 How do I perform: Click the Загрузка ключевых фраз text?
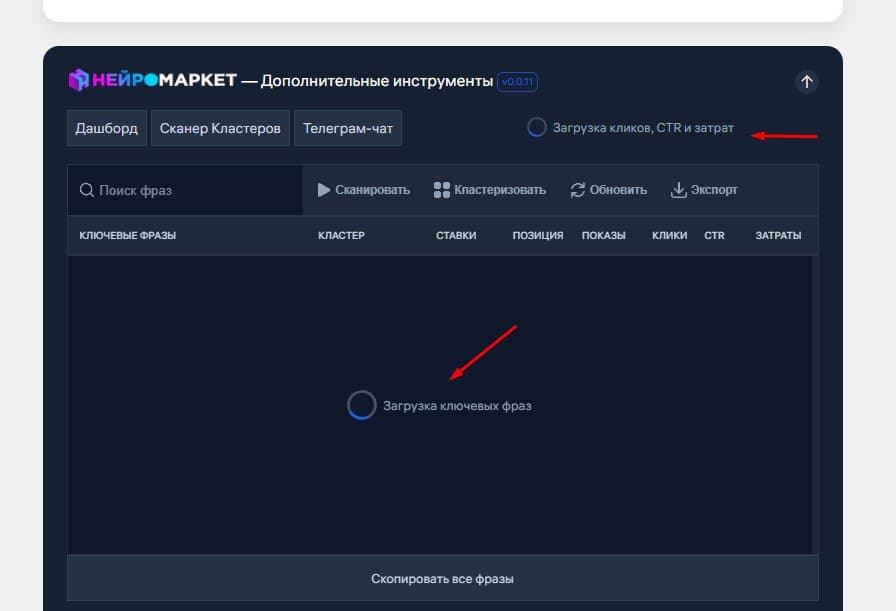coord(457,406)
